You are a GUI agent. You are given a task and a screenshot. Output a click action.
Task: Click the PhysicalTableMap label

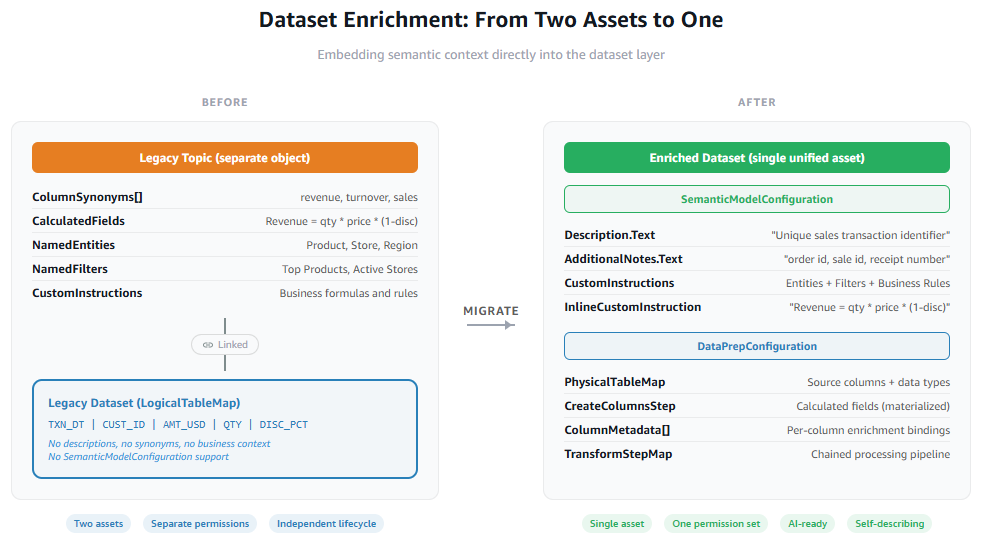[x=614, y=382]
